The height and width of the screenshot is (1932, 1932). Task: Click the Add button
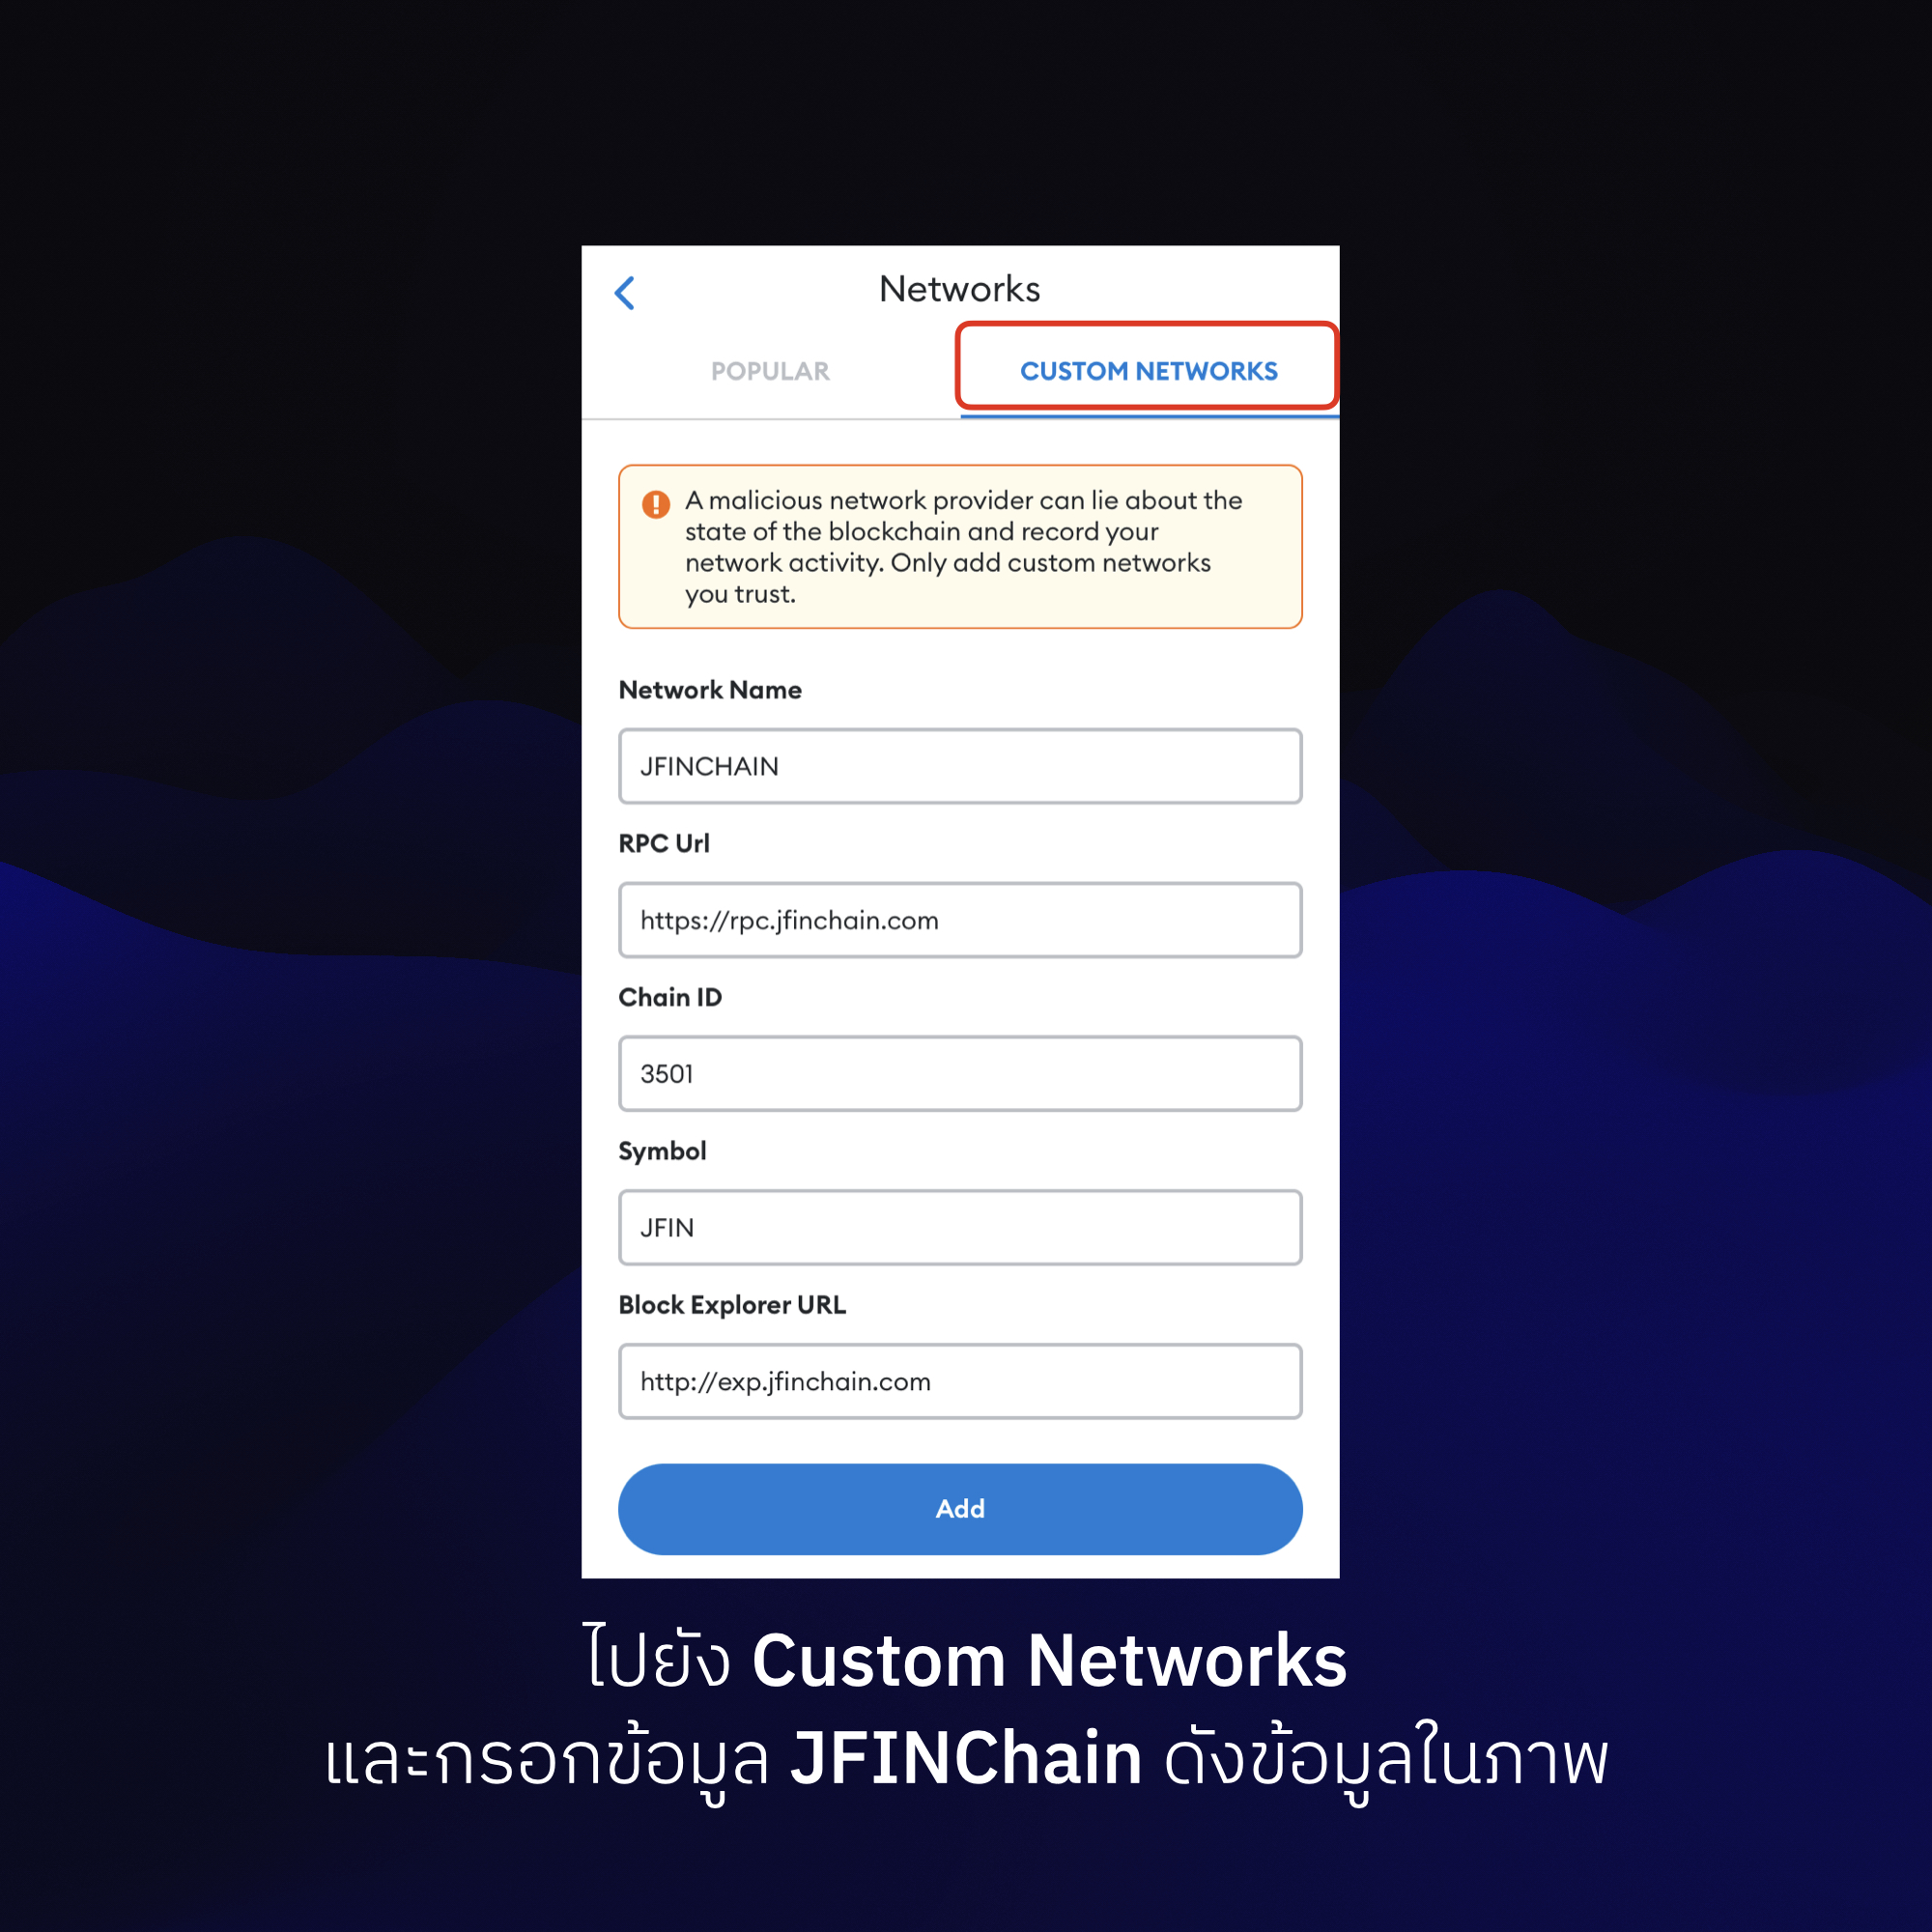960,1509
